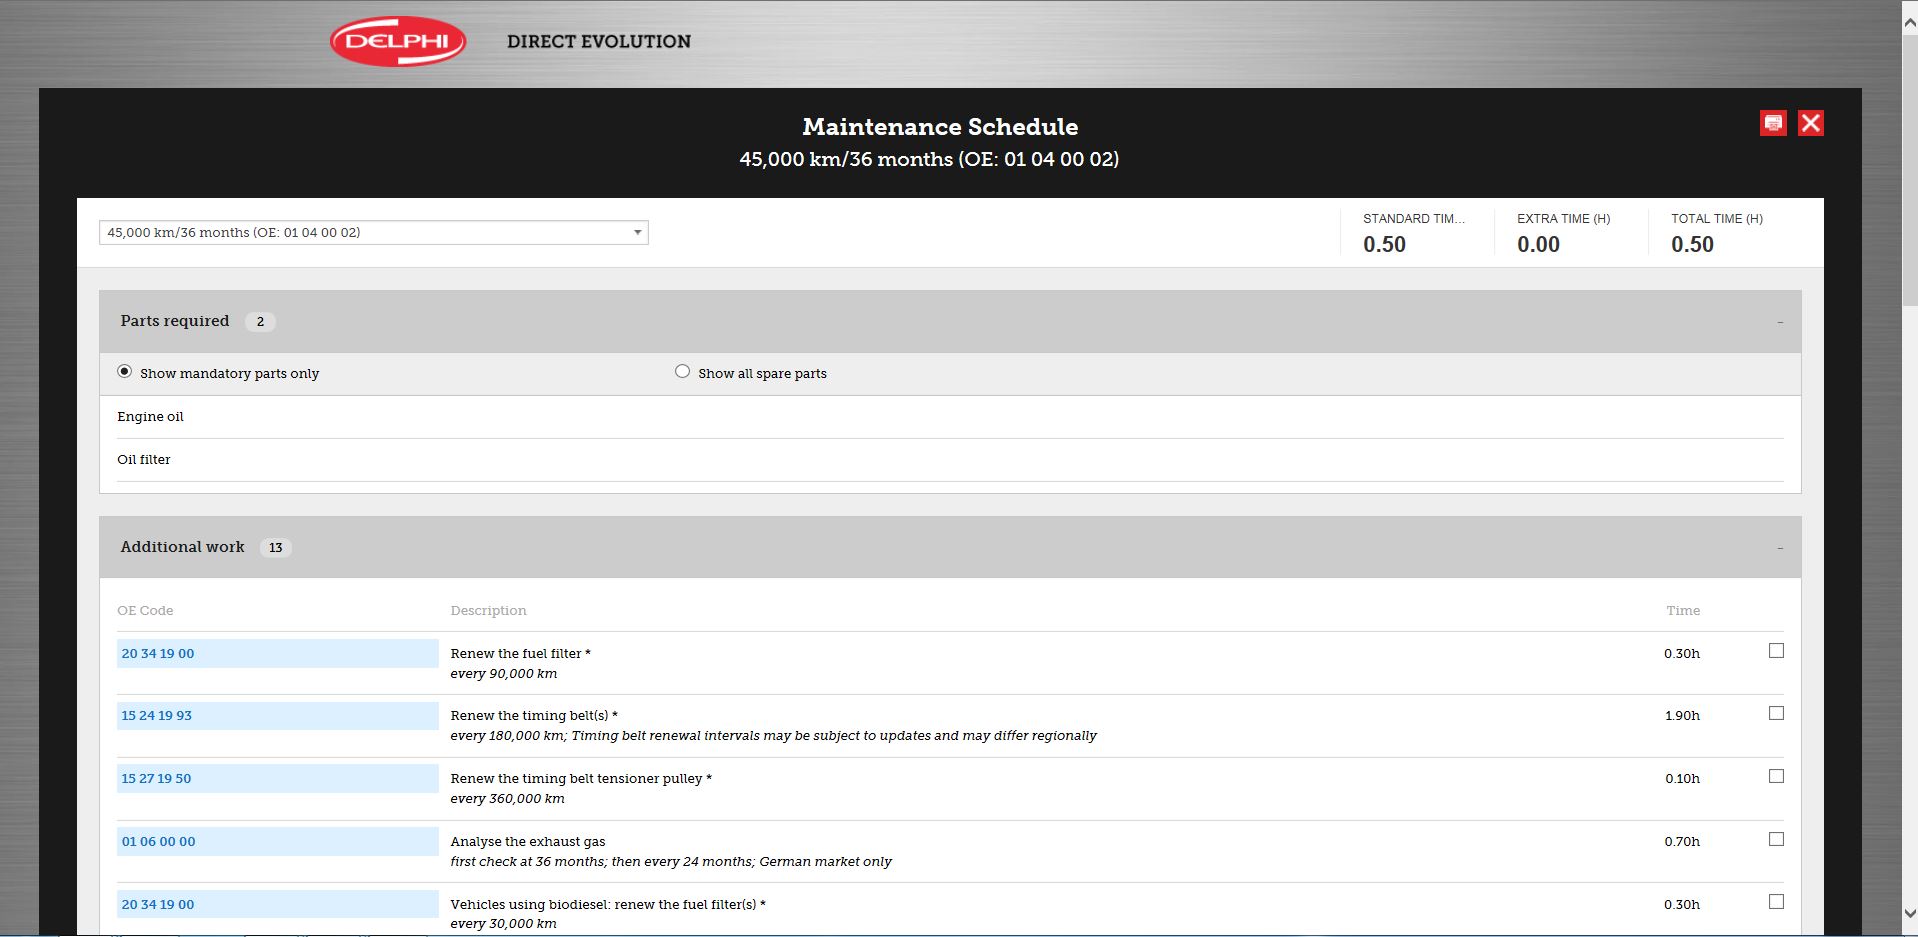Select Show mandatory parts only

[x=125, y=372]
